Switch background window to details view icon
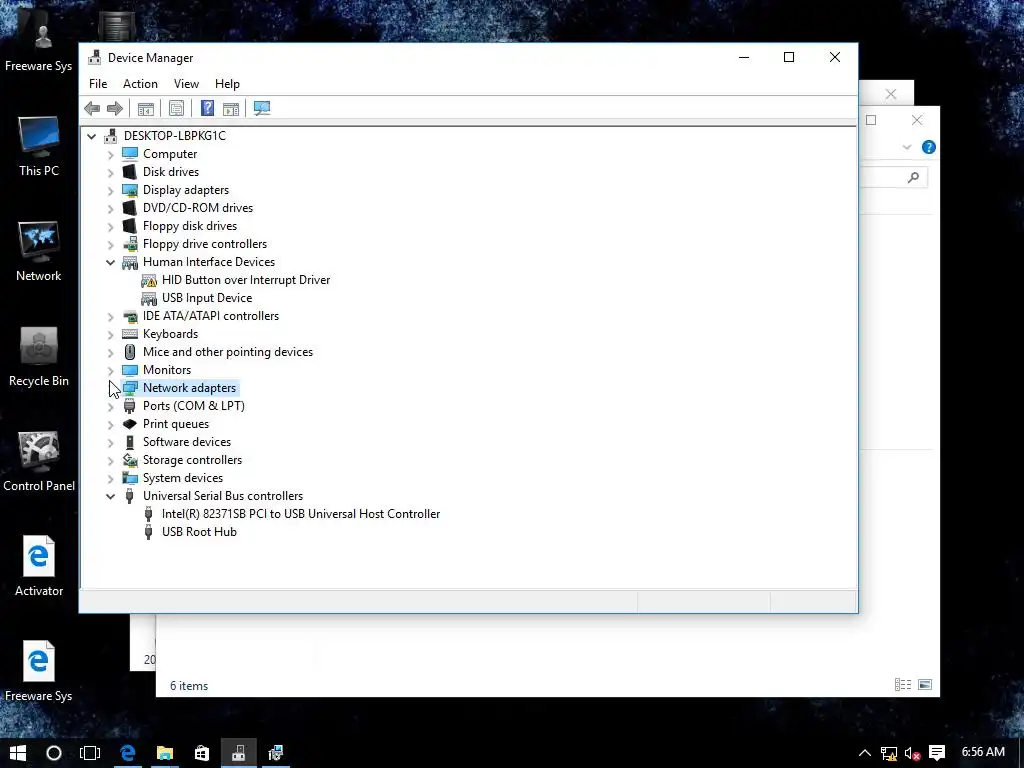The height and width of the screenshot is (768, 1024). [x=903, y=684]
